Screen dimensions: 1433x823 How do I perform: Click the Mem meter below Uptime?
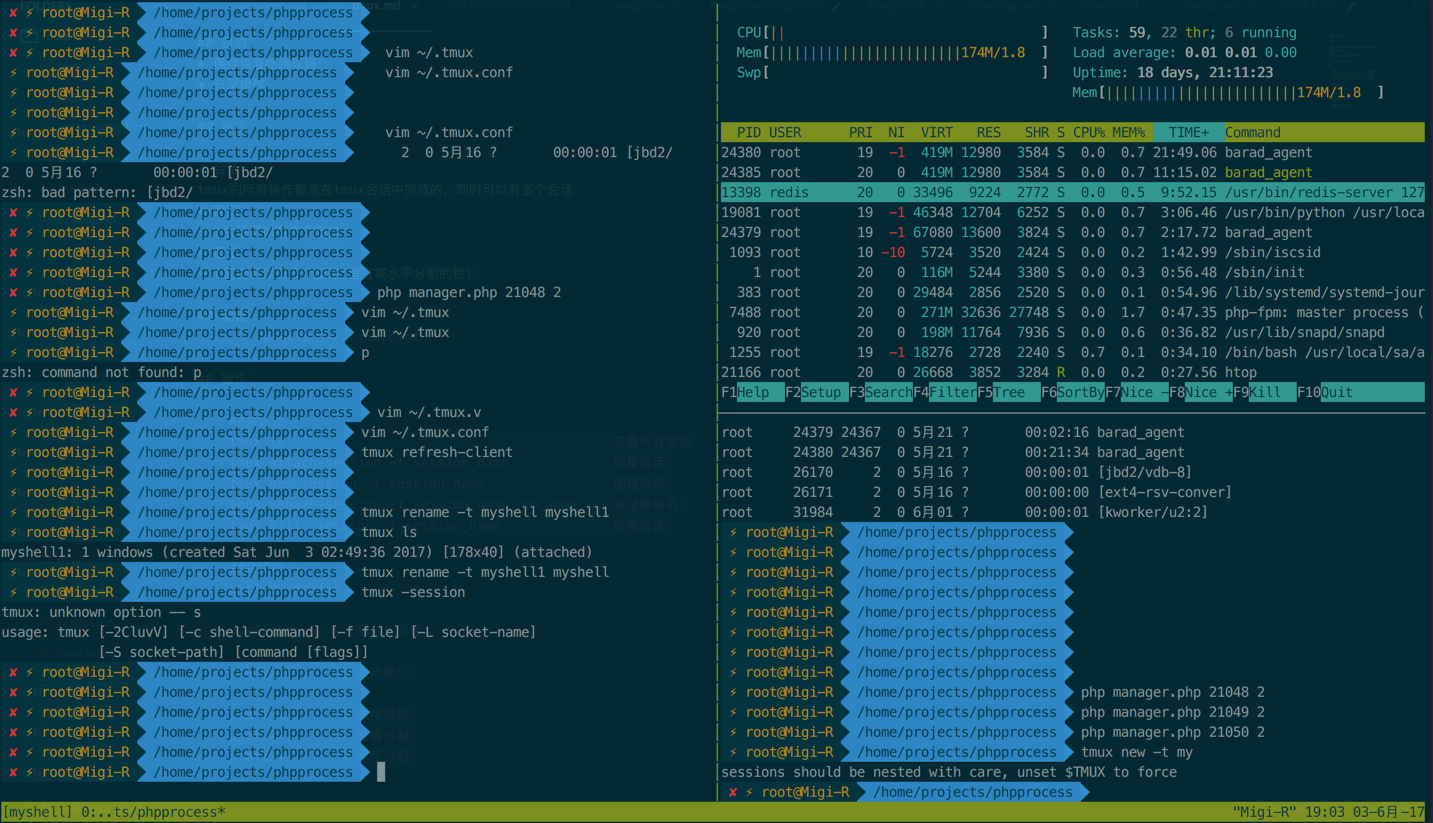point(1229,92)
